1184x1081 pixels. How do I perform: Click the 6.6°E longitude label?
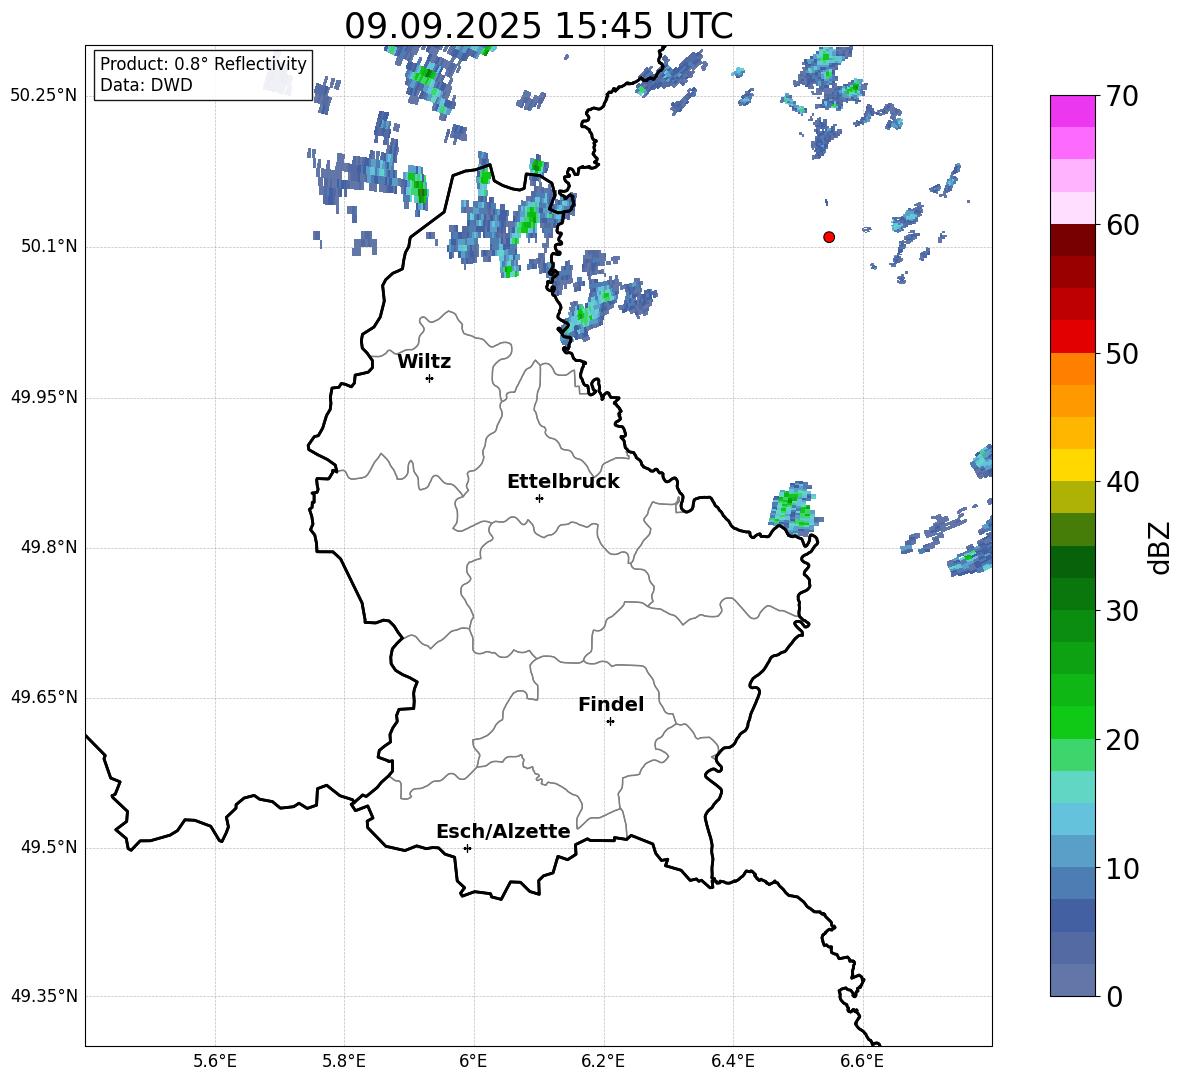(x=862, y=1061)
